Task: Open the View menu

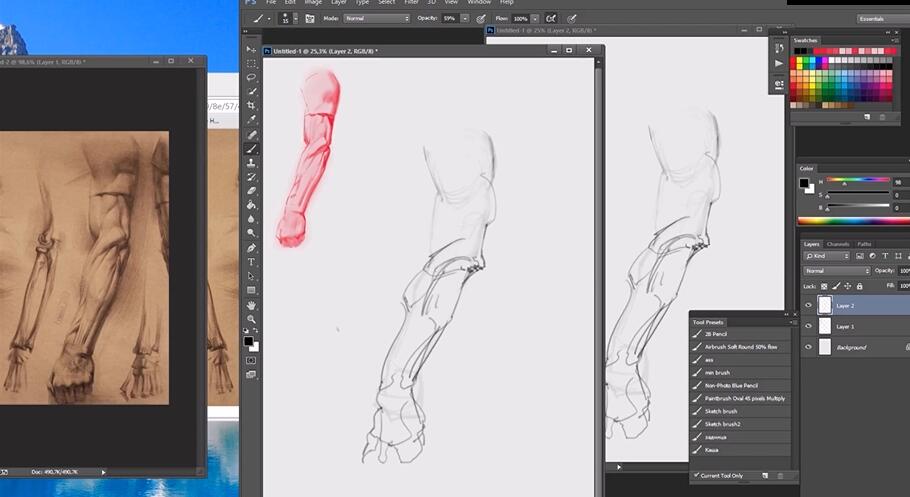Action: click(451, 2)
